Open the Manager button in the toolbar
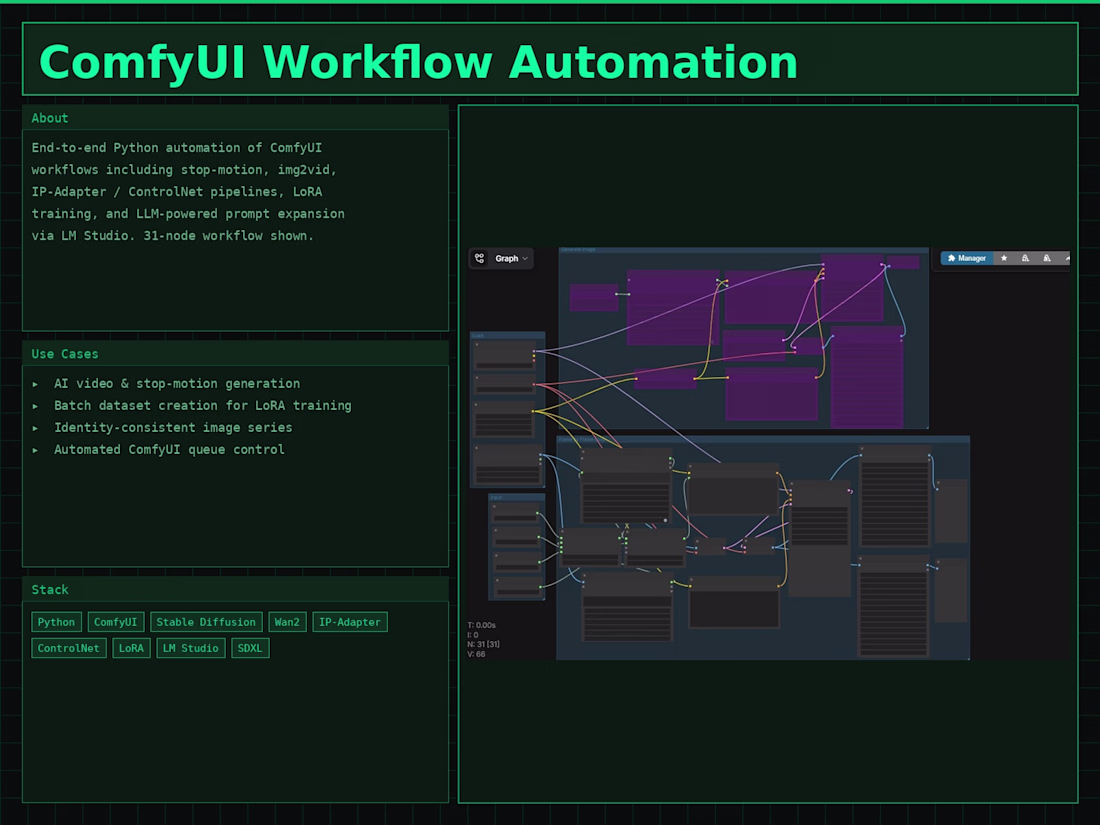Screen dimensions: 1100x825 click(967, 259)
